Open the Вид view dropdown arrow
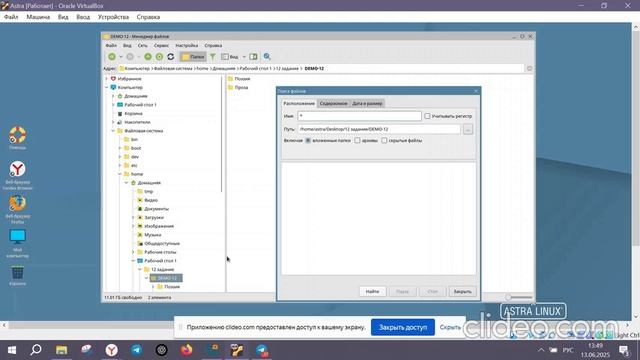The image size is (640, 360). 244,57
